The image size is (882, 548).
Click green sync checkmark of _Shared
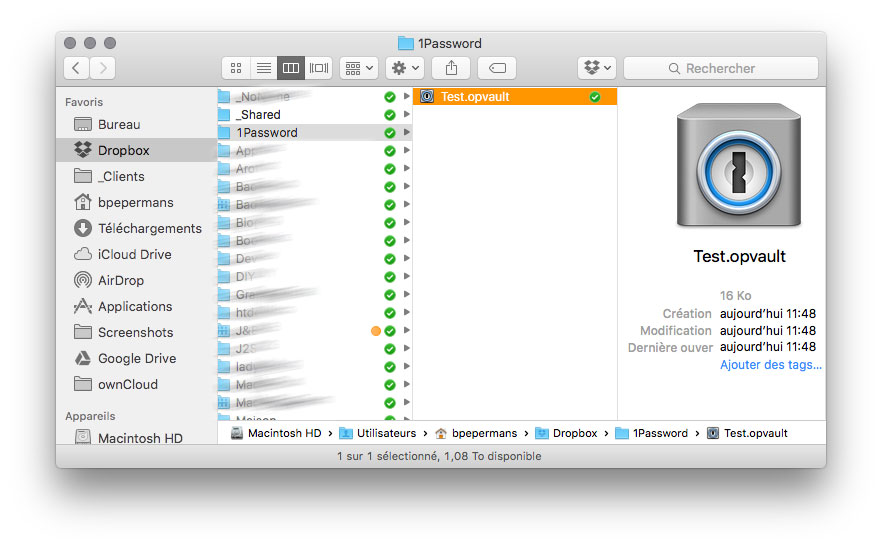(x=390, y=115)
